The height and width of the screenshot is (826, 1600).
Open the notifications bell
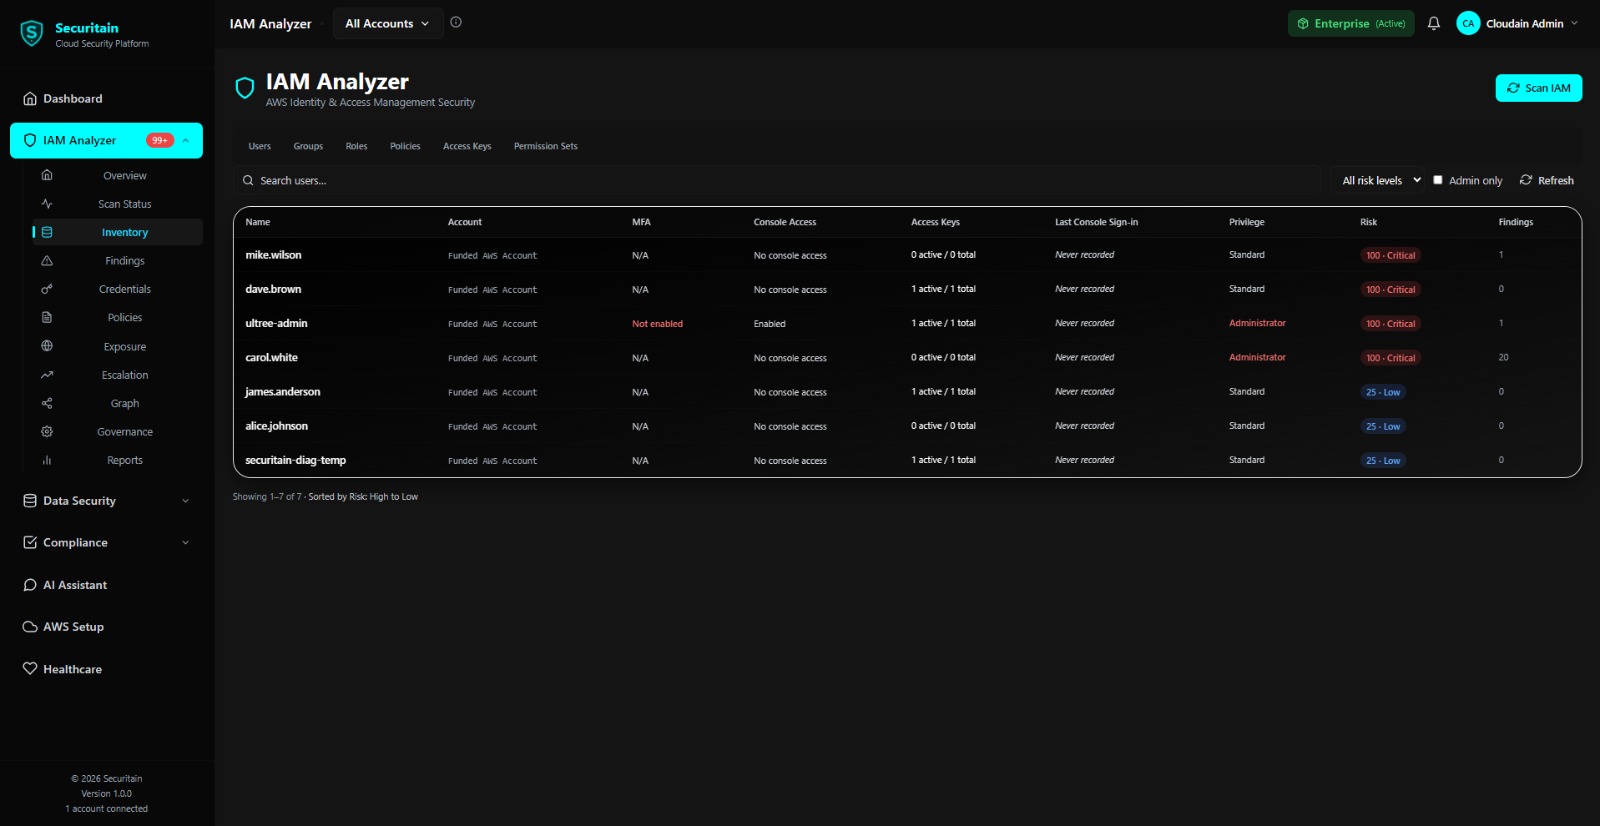(1434, 23)
